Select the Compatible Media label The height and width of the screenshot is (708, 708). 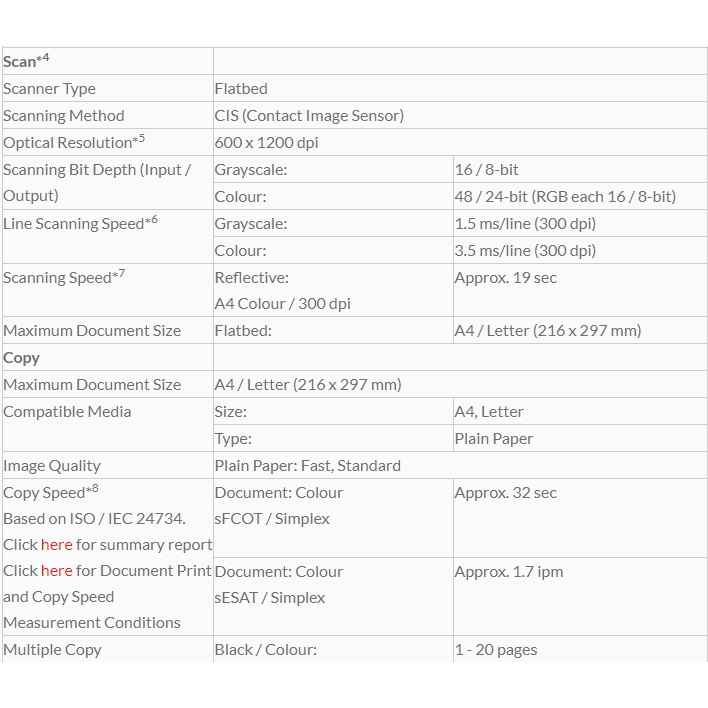tap(67, 412)
